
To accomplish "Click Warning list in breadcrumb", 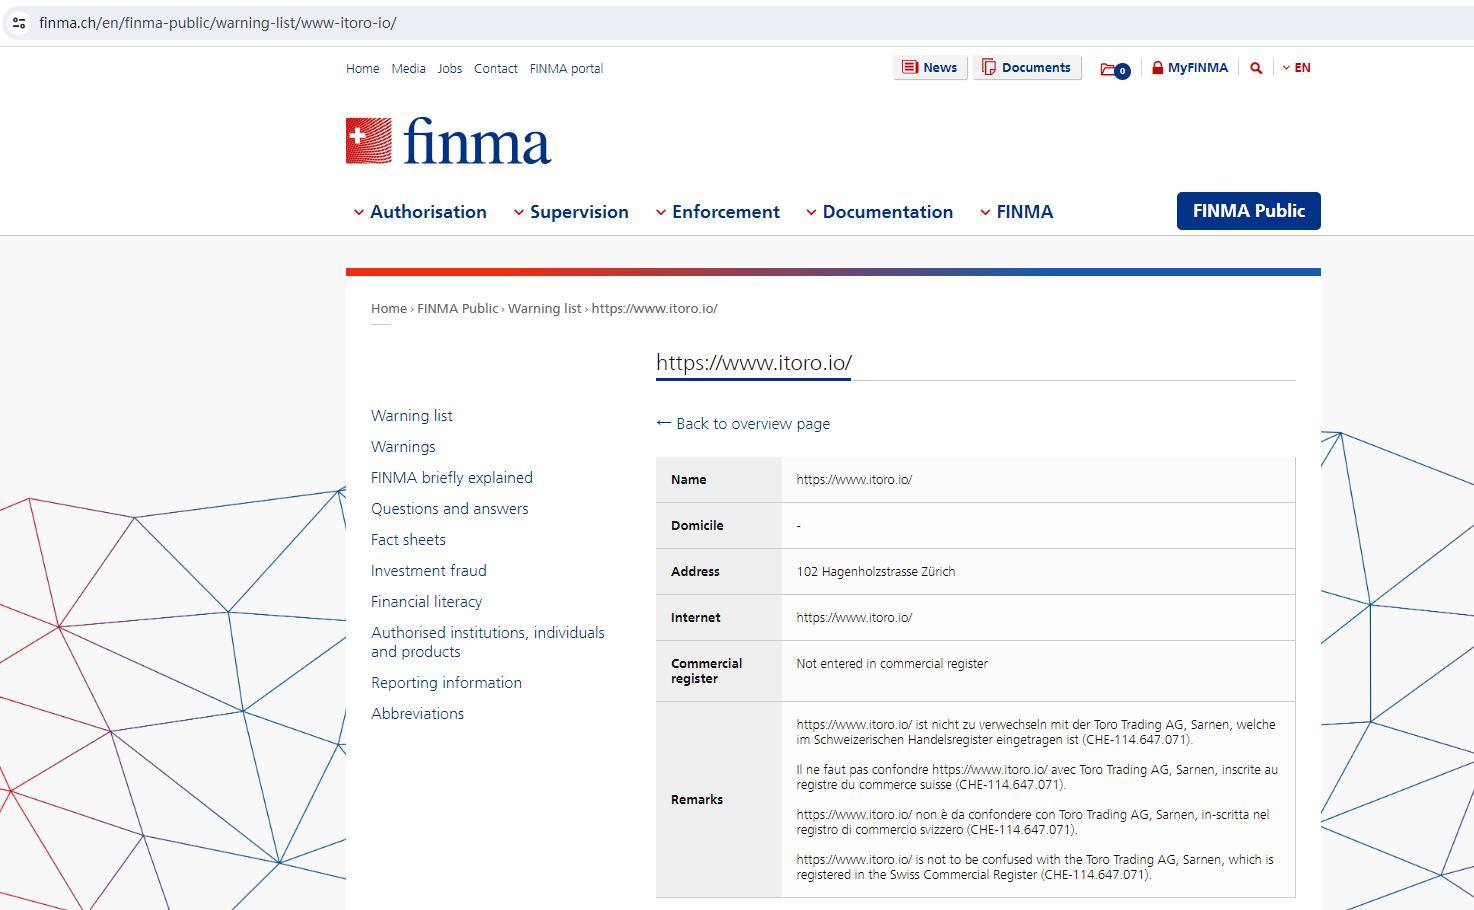I will point(544,308).
